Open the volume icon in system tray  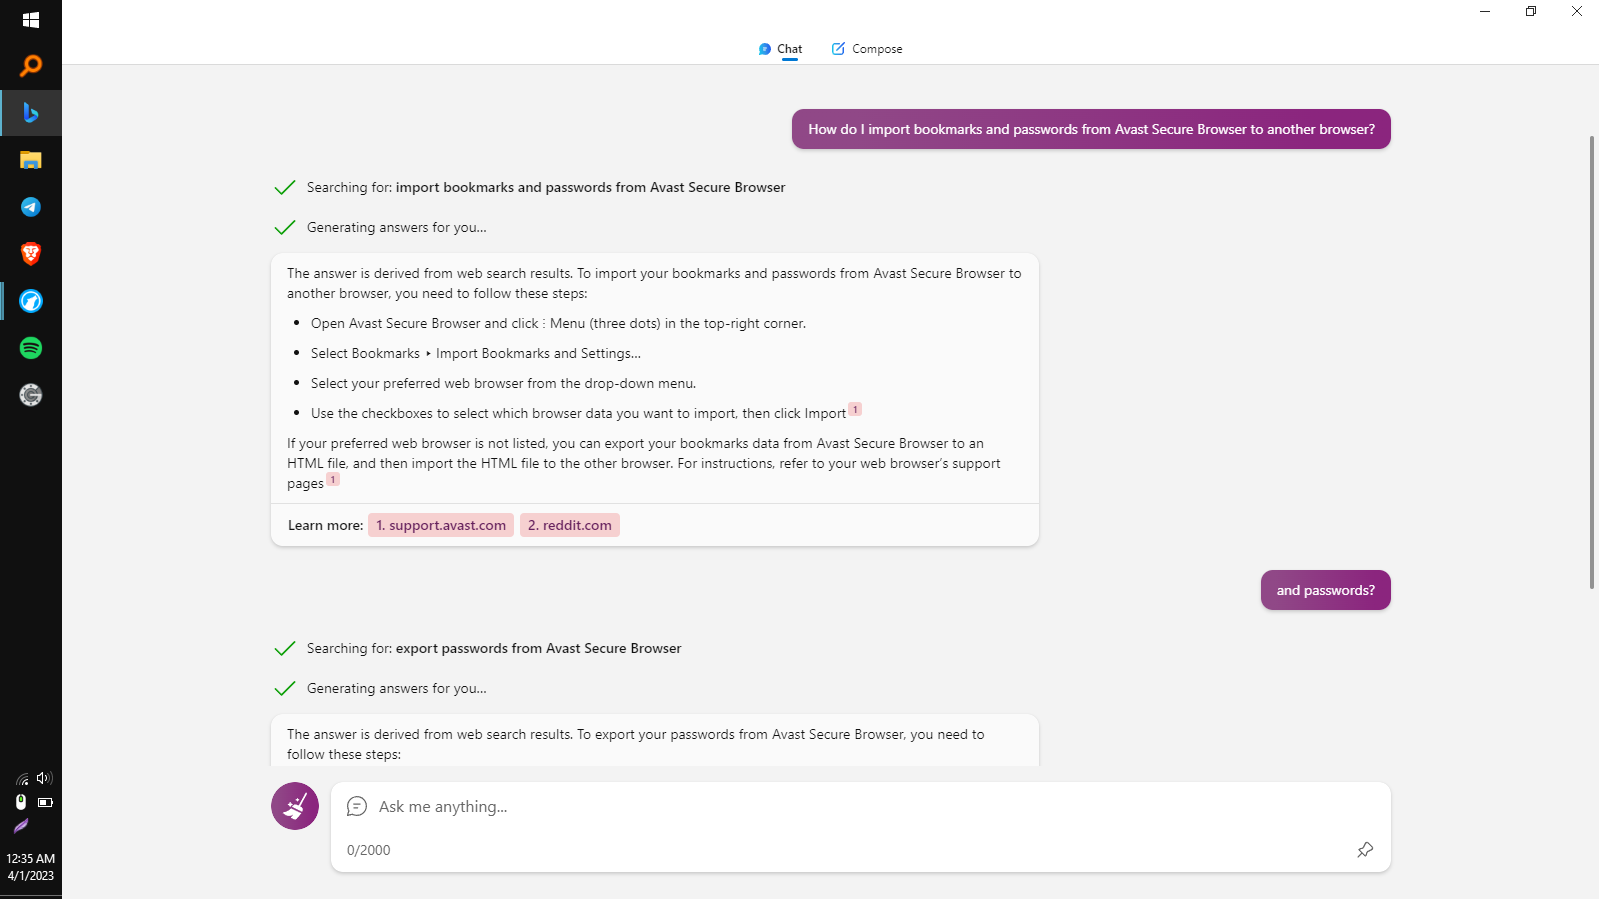coord(43,778)
